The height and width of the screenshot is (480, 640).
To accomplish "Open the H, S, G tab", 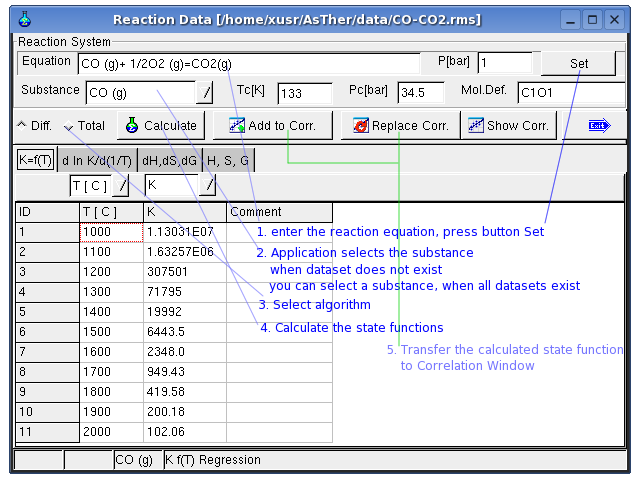I will [227, 160].
